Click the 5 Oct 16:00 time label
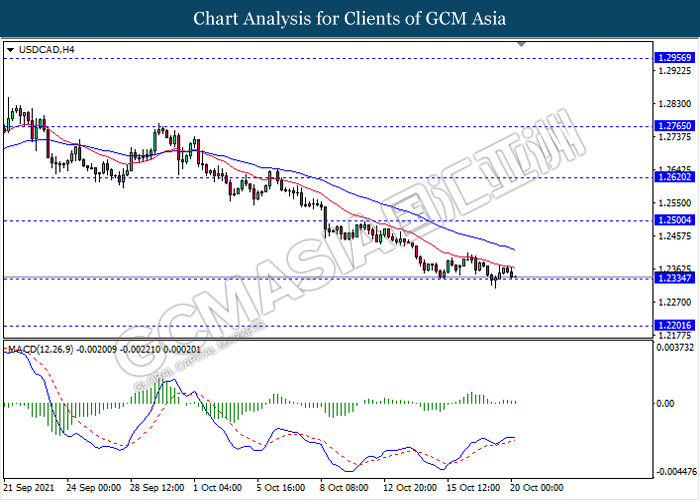This screenshot has width=700, height=500. (x=281, y=488)
